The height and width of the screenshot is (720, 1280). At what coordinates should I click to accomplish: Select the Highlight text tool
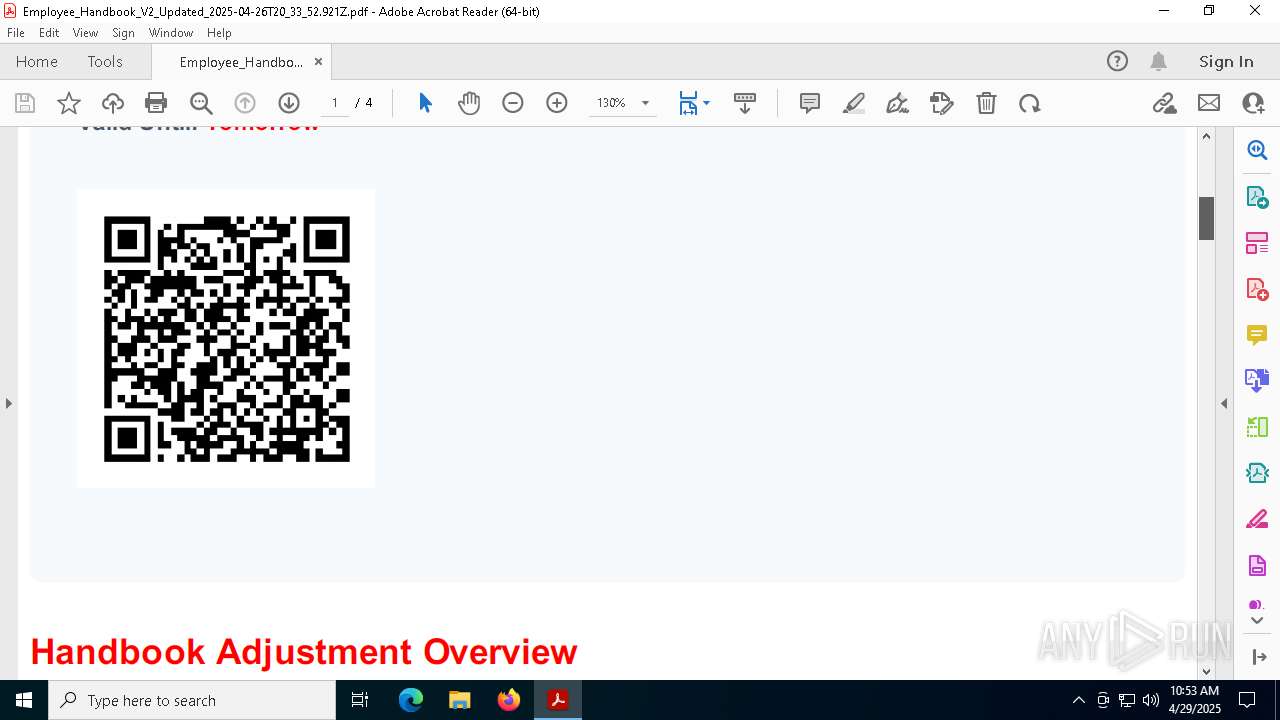tap(854, 103)
